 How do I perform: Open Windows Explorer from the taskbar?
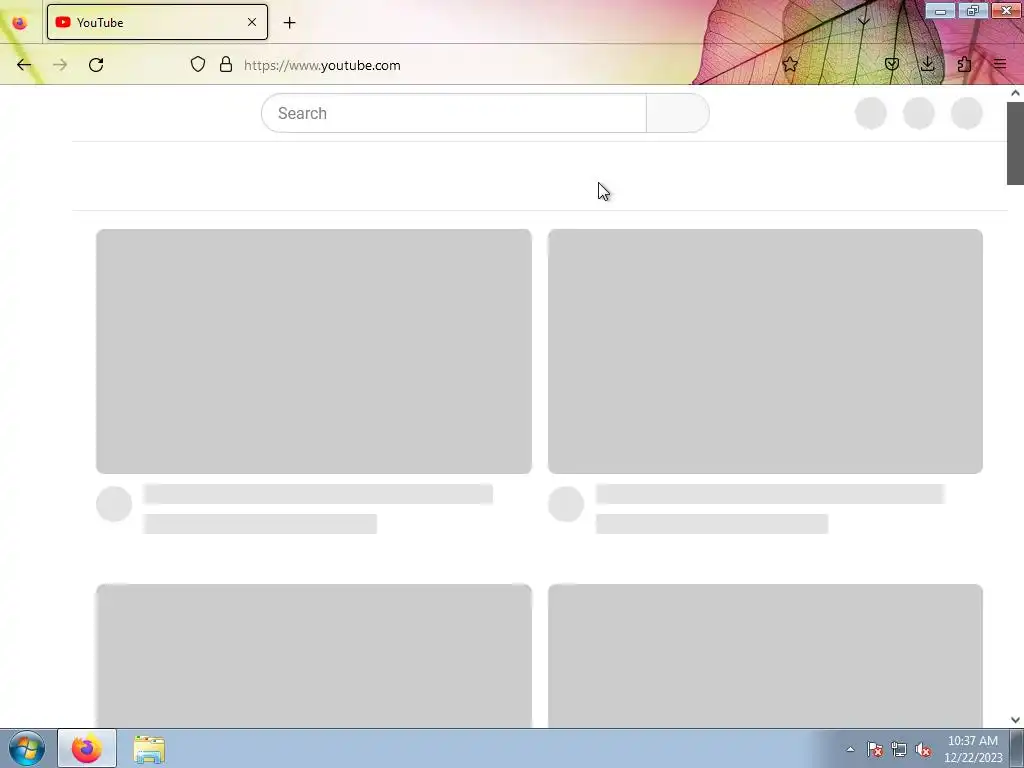tap(149, 749)
